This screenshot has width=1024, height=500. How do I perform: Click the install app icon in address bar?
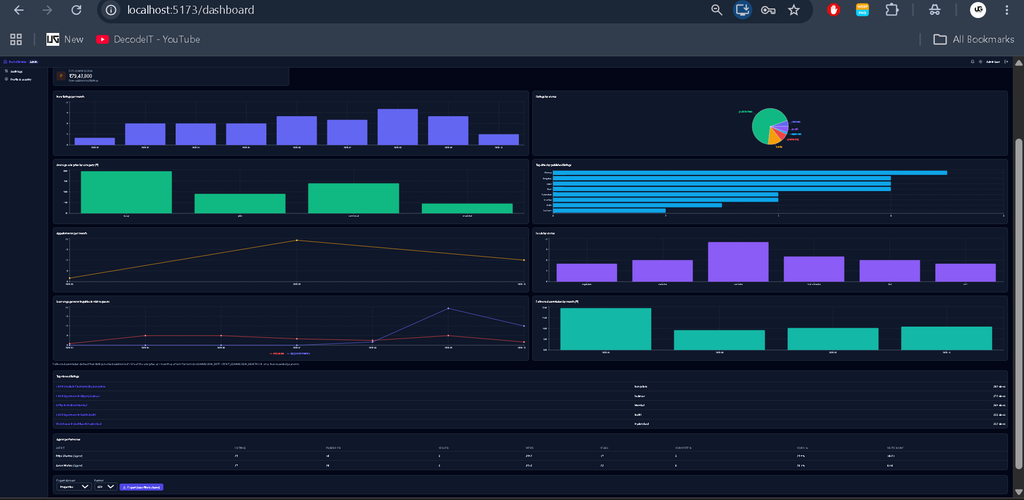point(742,10)
